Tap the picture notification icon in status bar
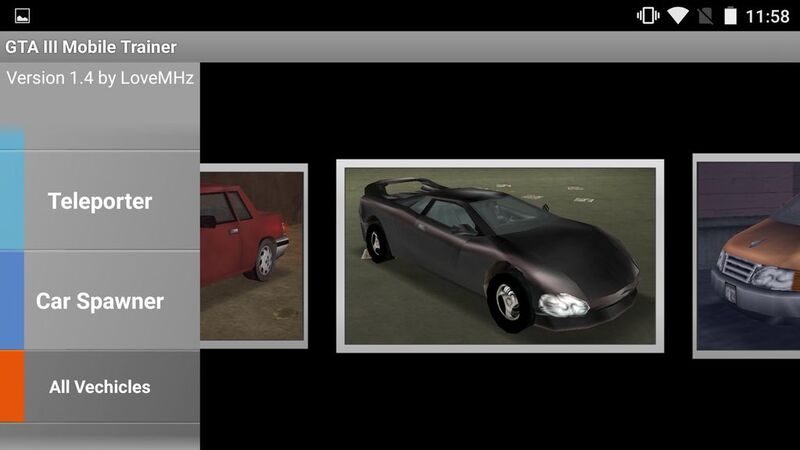This screenshot has width=800, height=450. (22, 16)
